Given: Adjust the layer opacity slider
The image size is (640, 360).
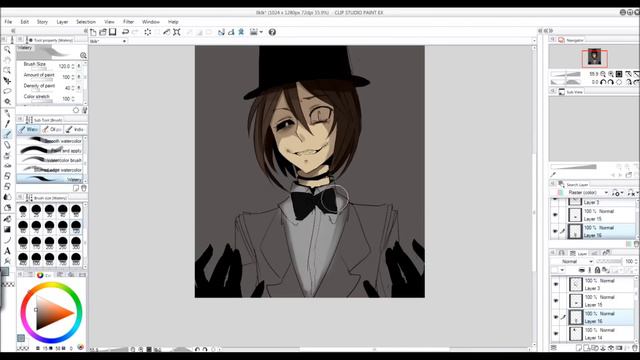Looking at the screenshot, I should 609,261.
